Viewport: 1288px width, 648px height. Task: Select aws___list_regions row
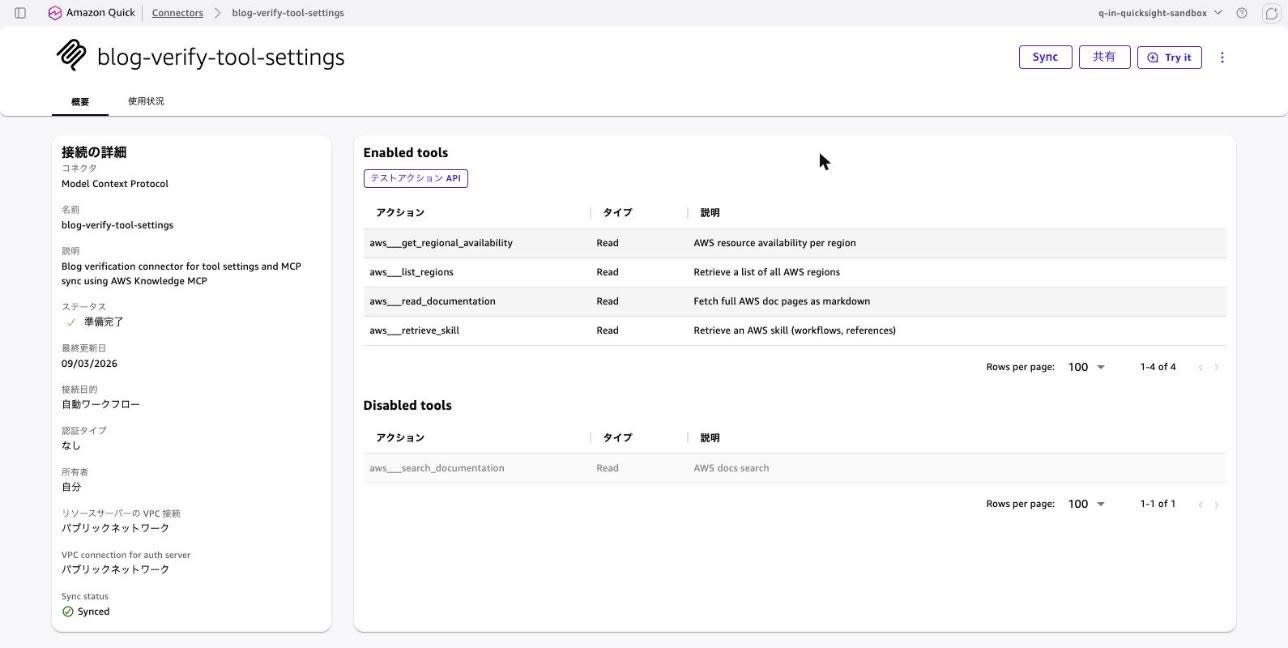pyautogui.click(x=795, y=272)
